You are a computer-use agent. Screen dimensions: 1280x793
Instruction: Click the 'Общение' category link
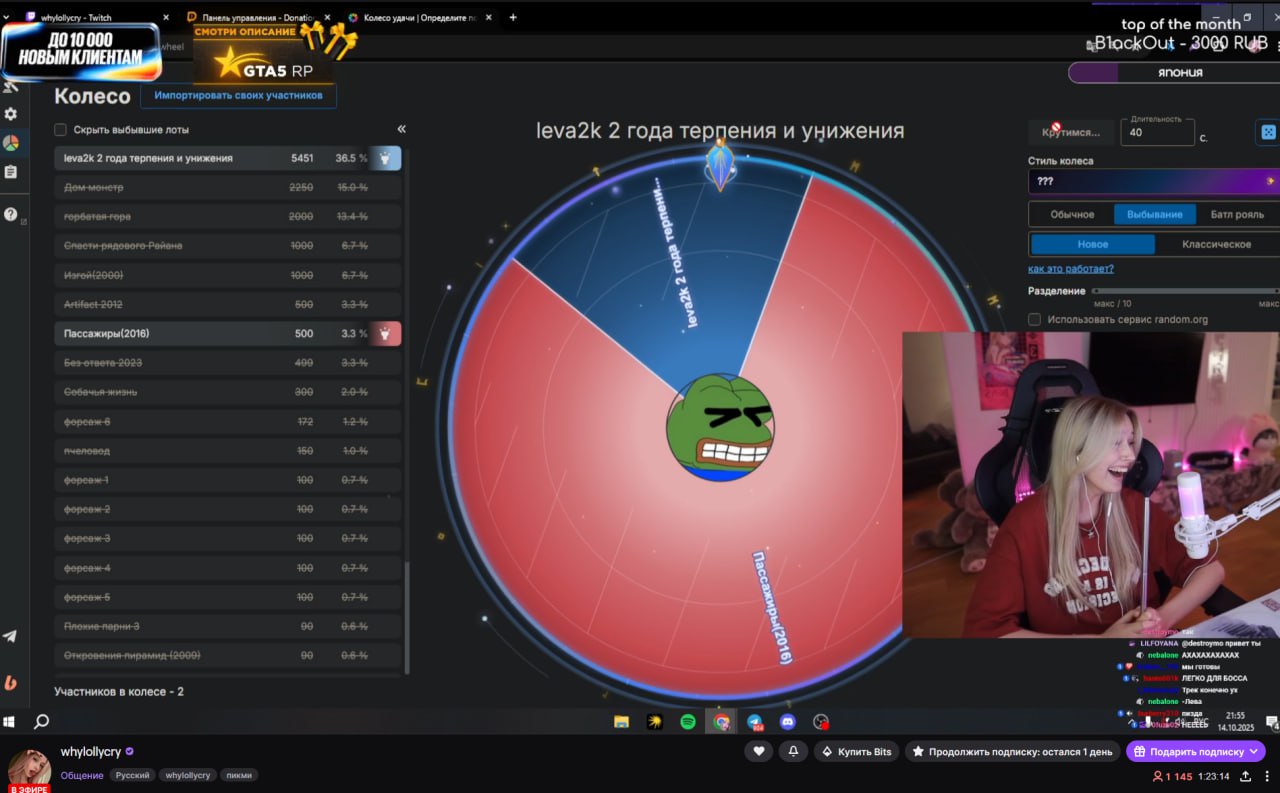click(x=82, y=775)
